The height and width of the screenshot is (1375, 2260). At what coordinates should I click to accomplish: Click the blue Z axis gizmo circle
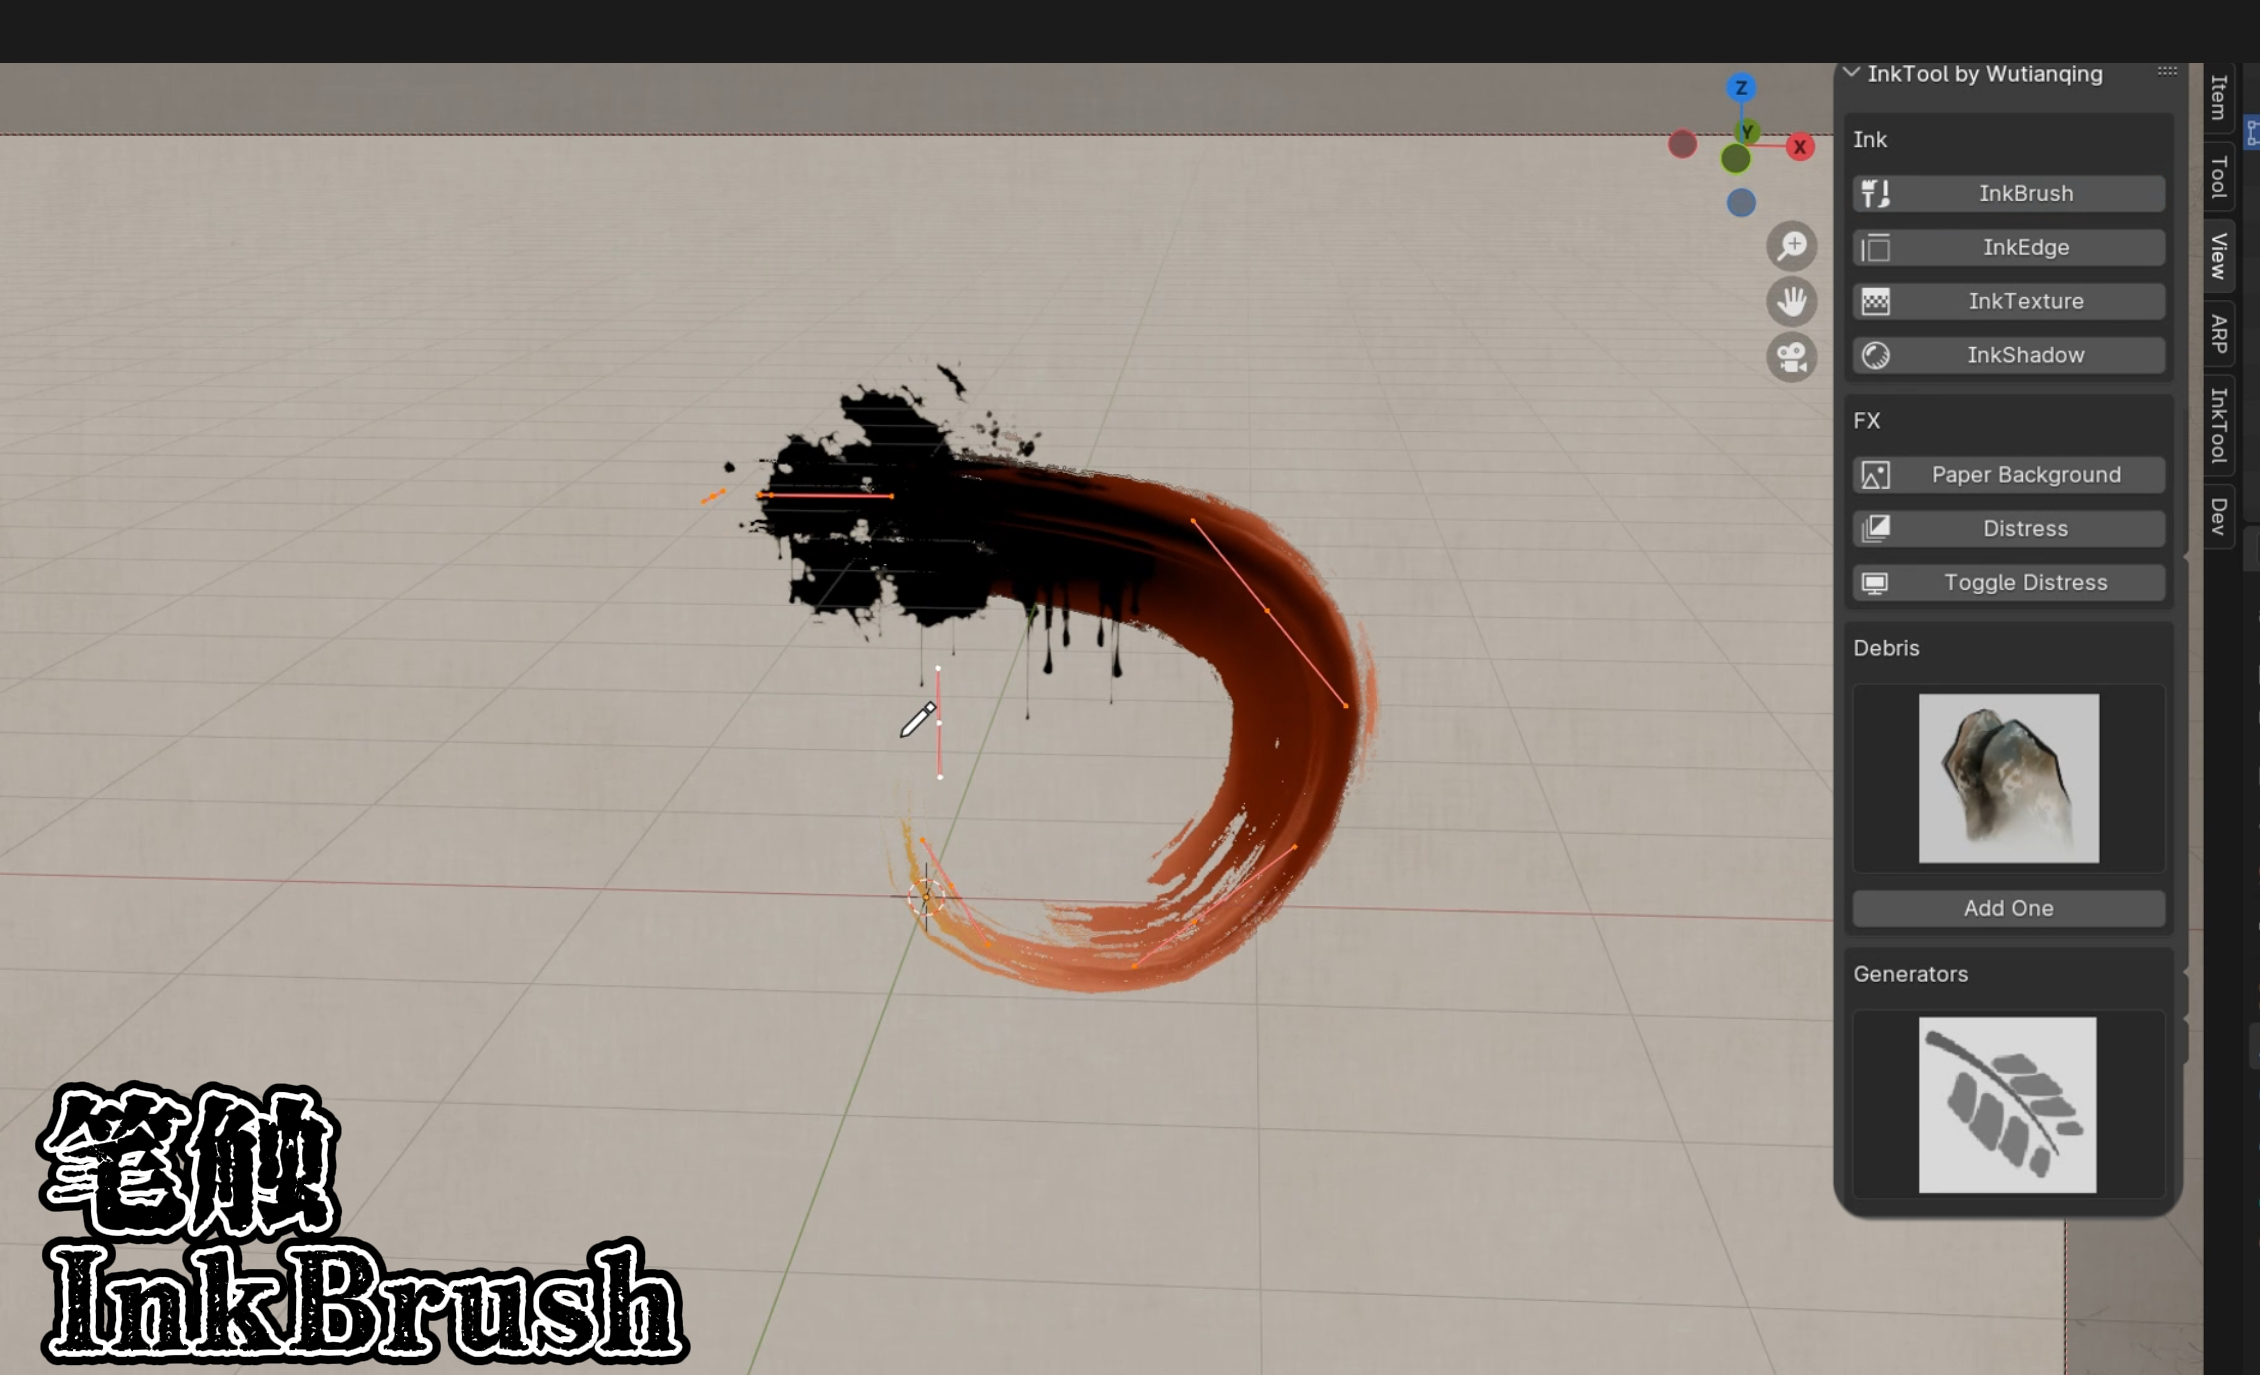pos(1741,88)
